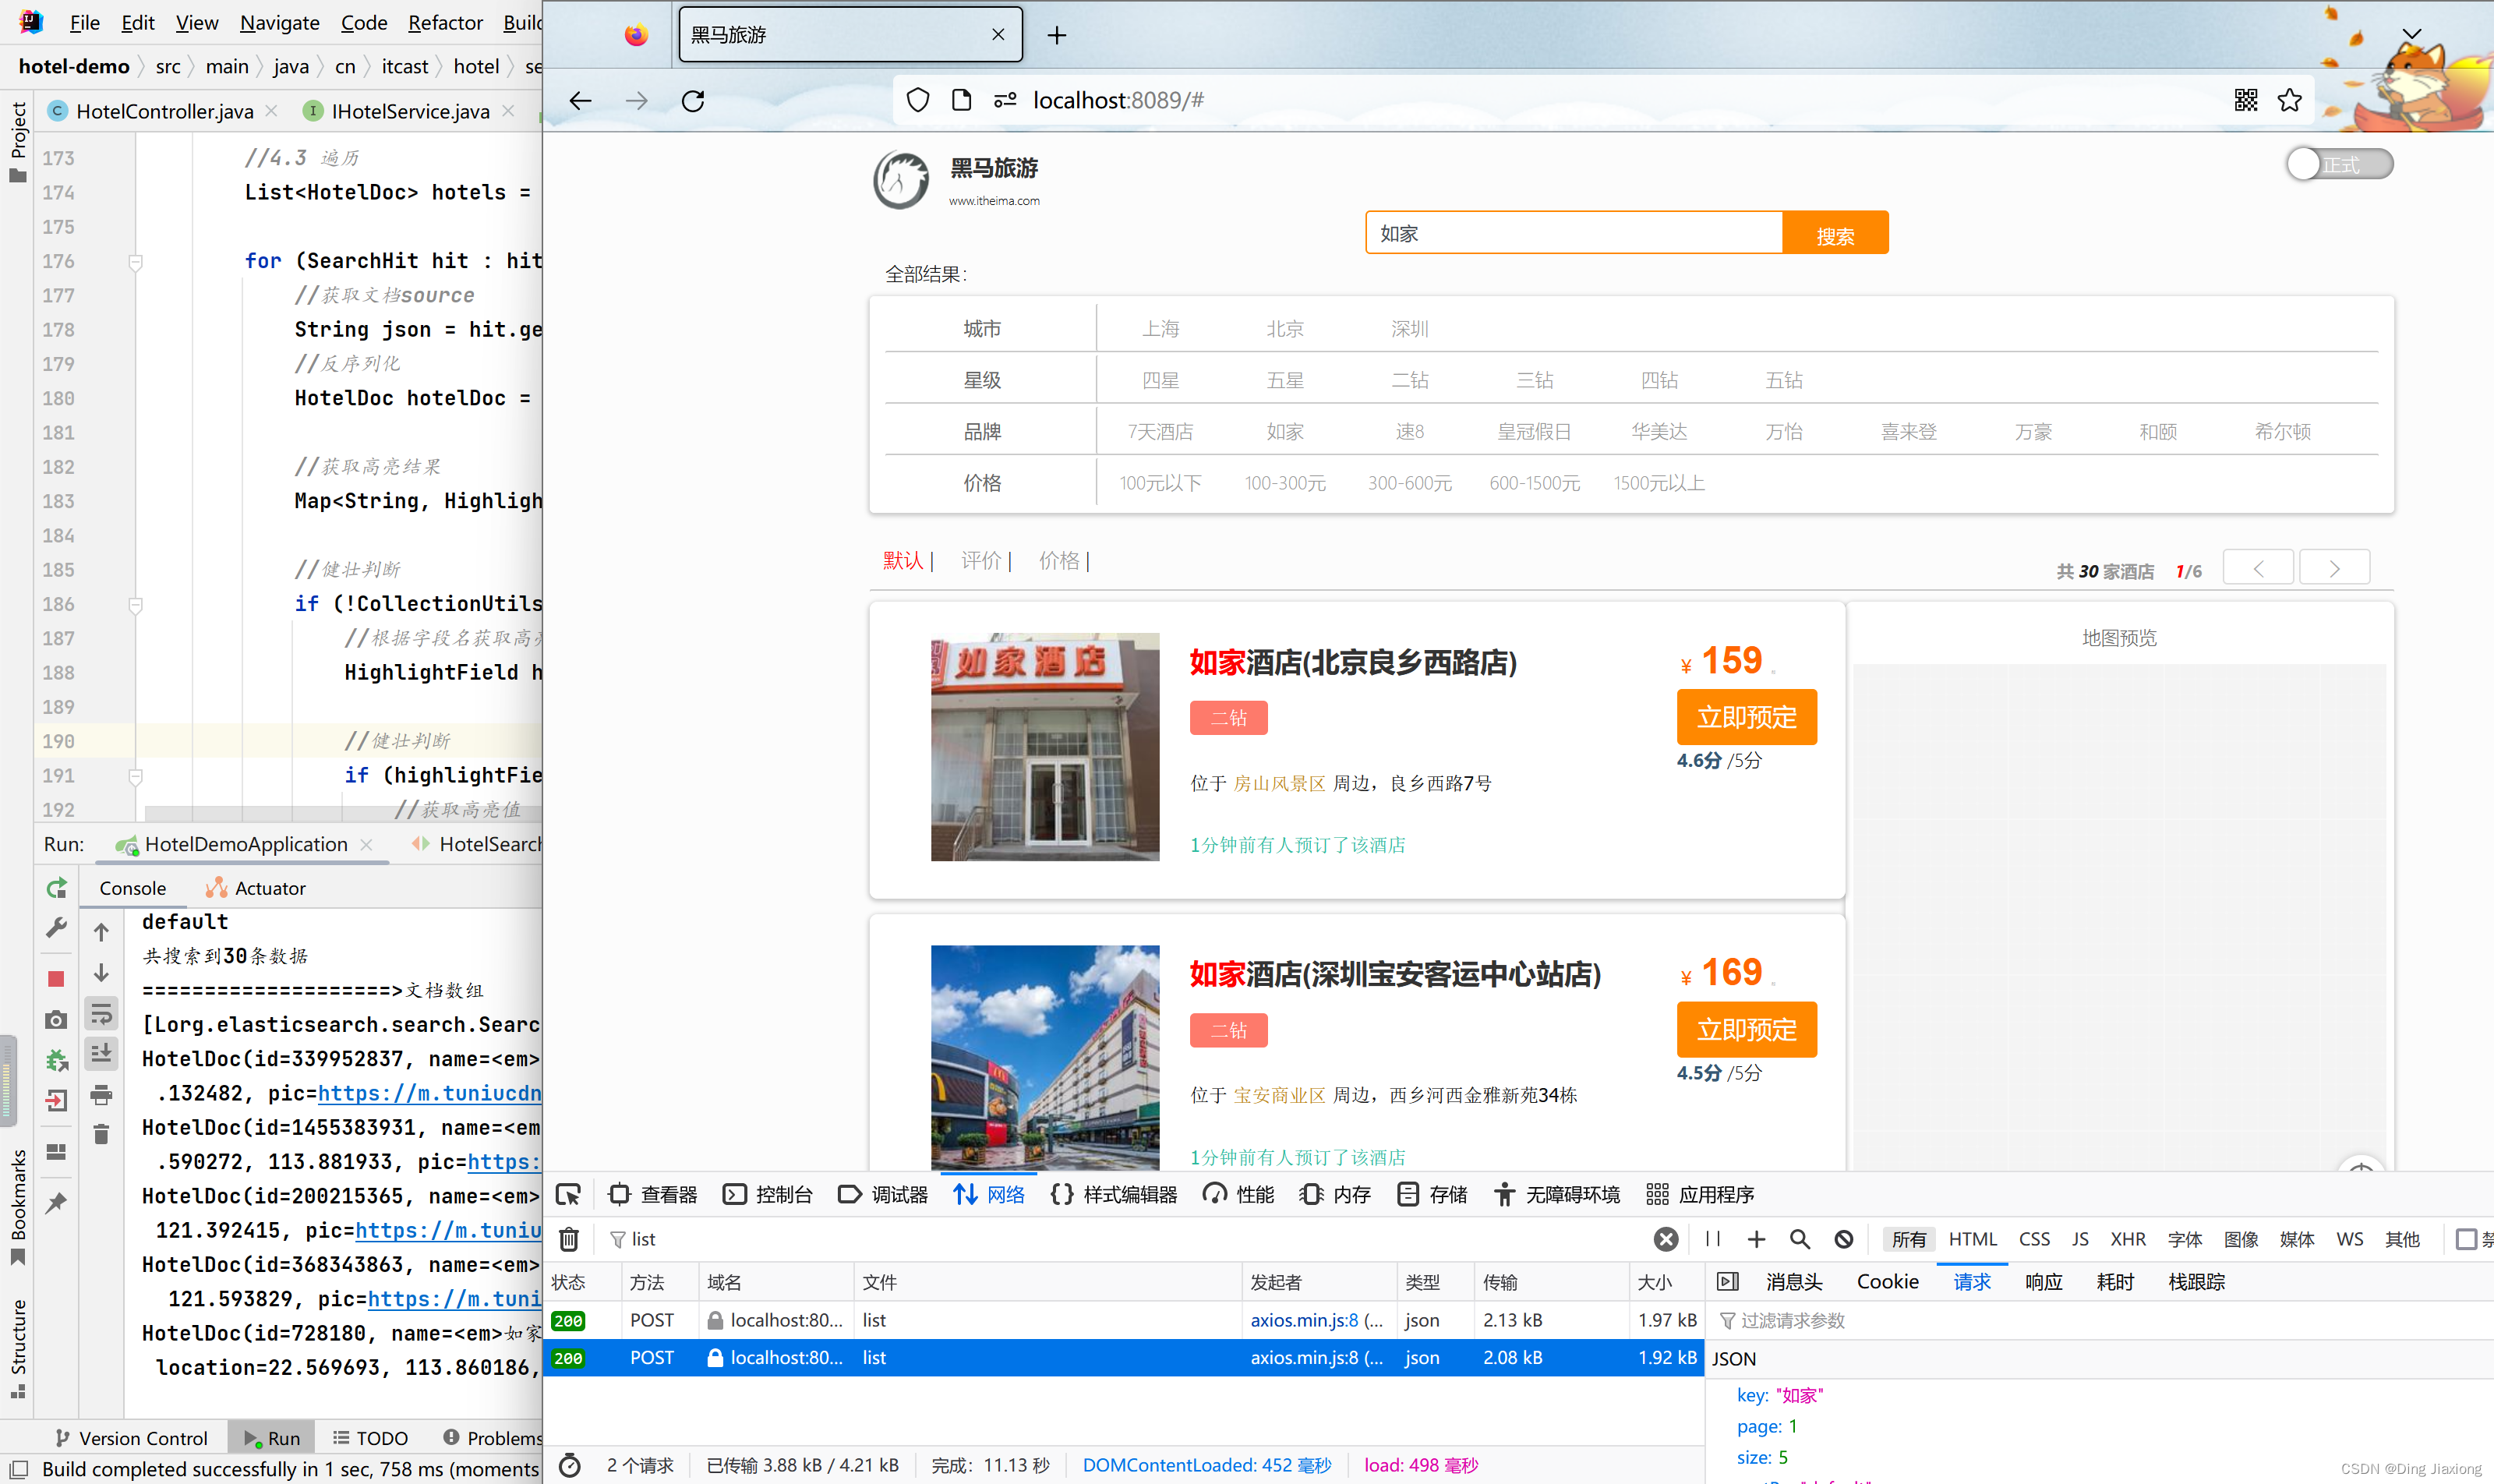Viewport: 2494px width, 1484px height.
Task: Stop the application with the red square icon
Action: [56, 979]
